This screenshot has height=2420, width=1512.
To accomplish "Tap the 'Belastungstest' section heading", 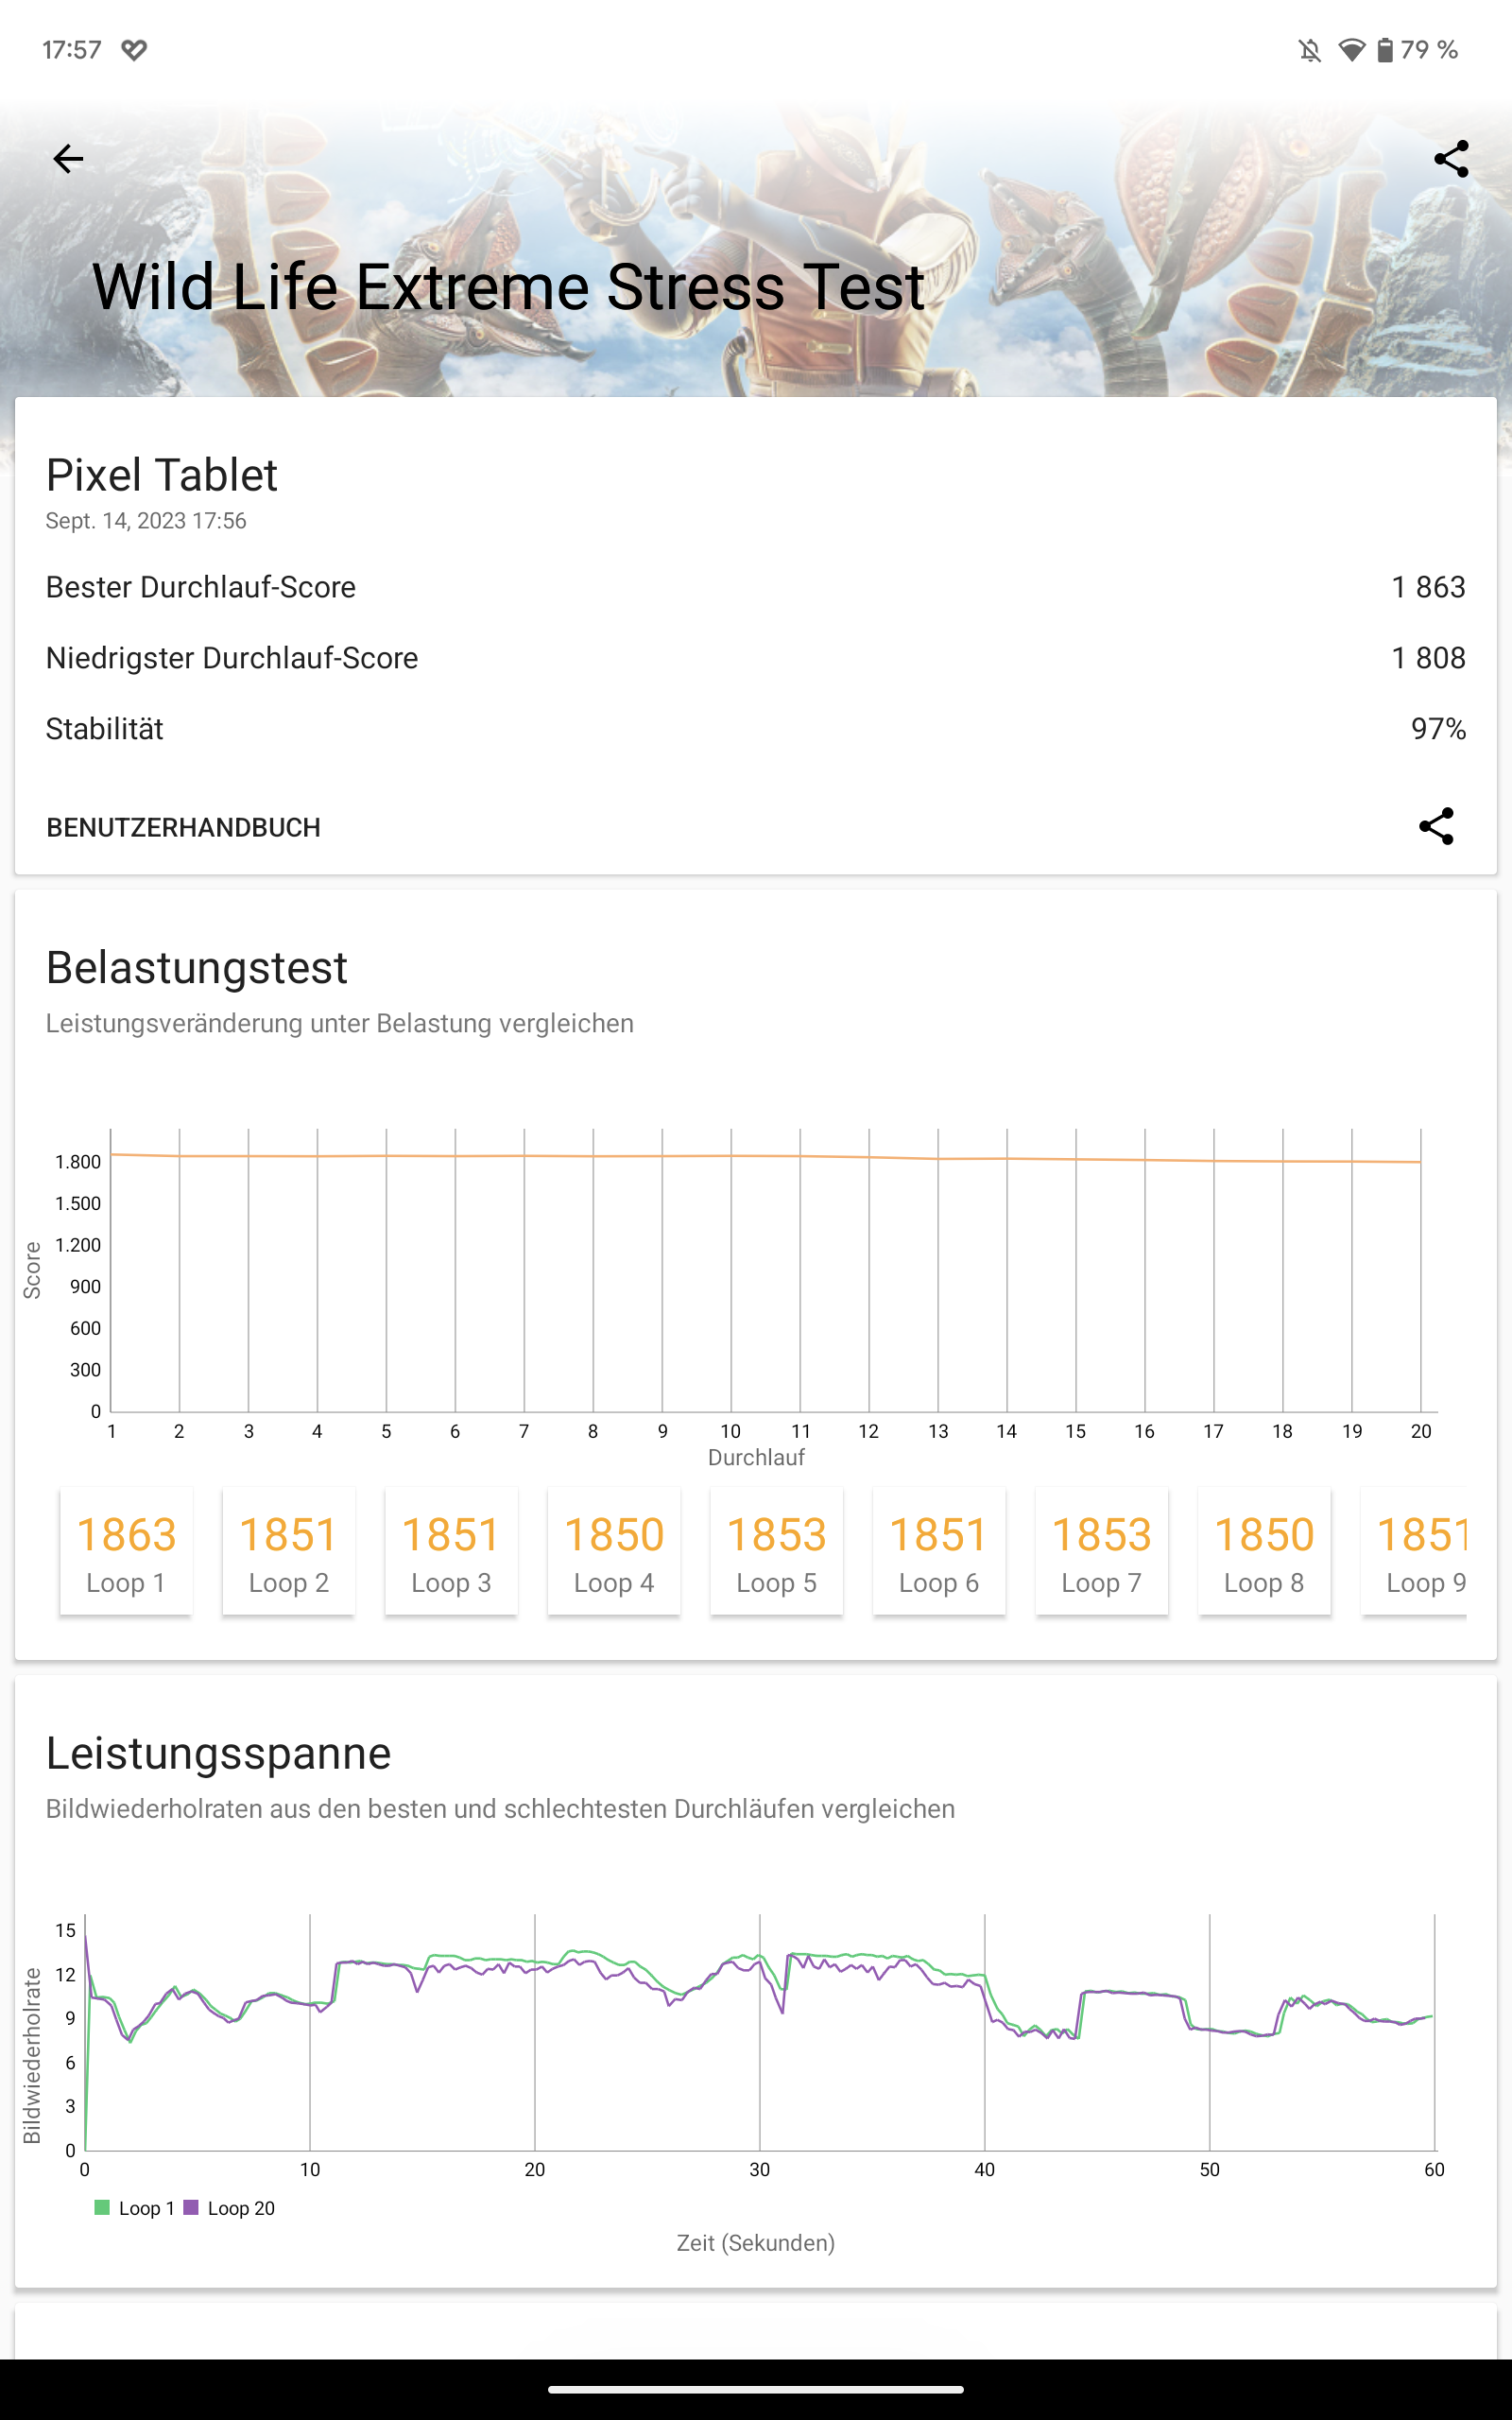I will [x=196, y=968].
